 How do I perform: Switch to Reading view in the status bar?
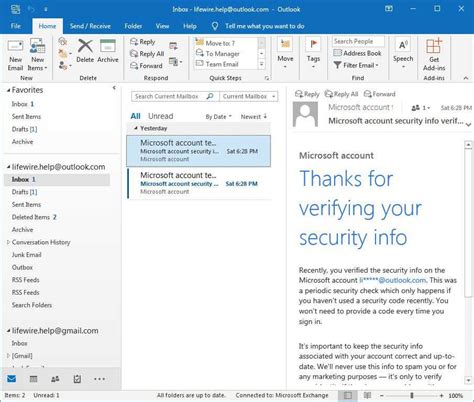click(x=367, y=395)
